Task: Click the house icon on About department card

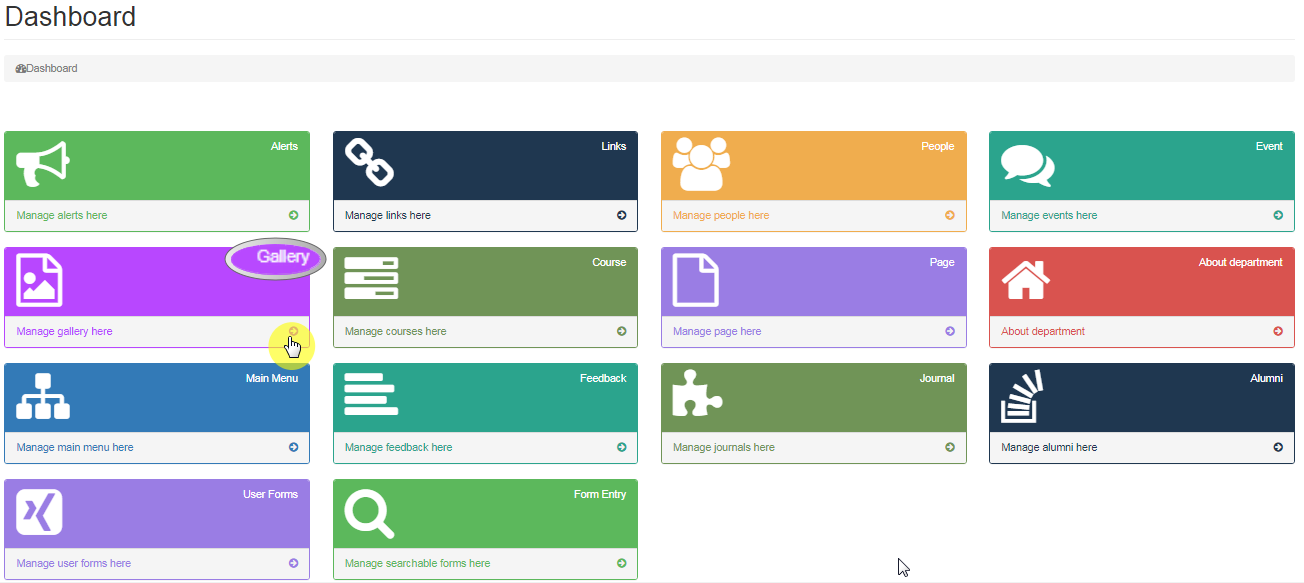Action: coord(1027,280)
